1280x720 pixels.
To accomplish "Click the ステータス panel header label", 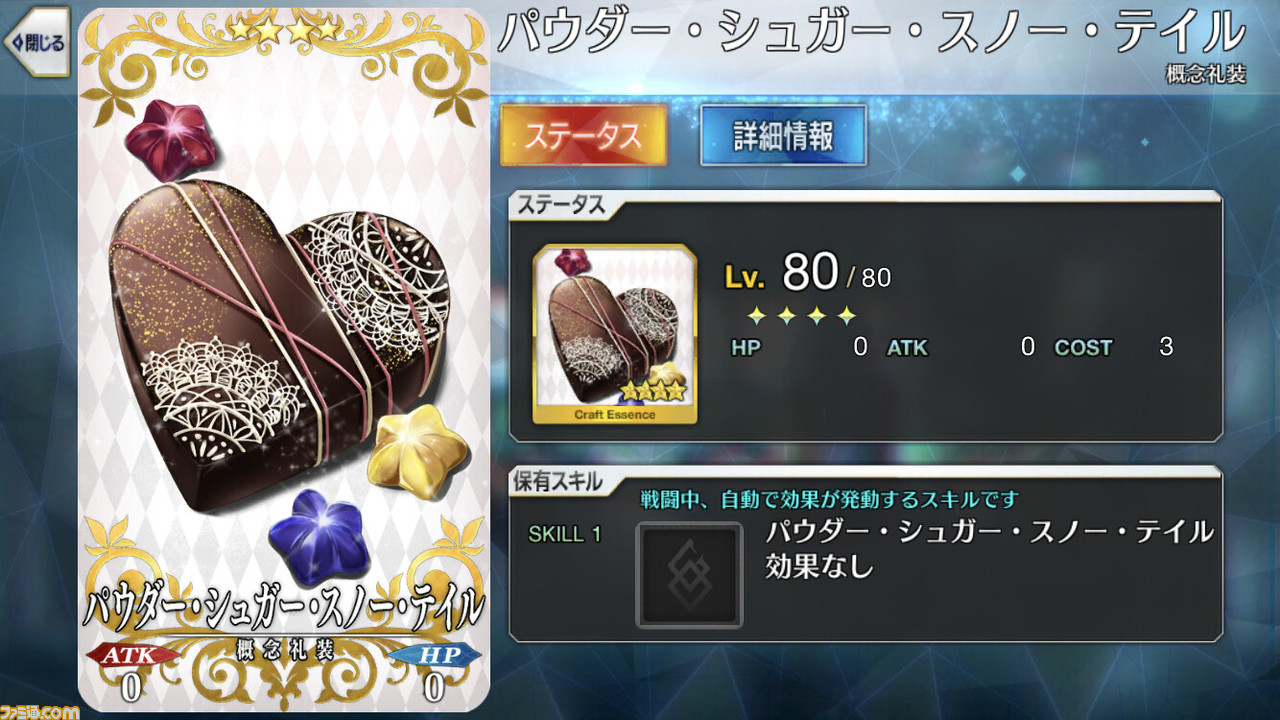I will [561, 205].
